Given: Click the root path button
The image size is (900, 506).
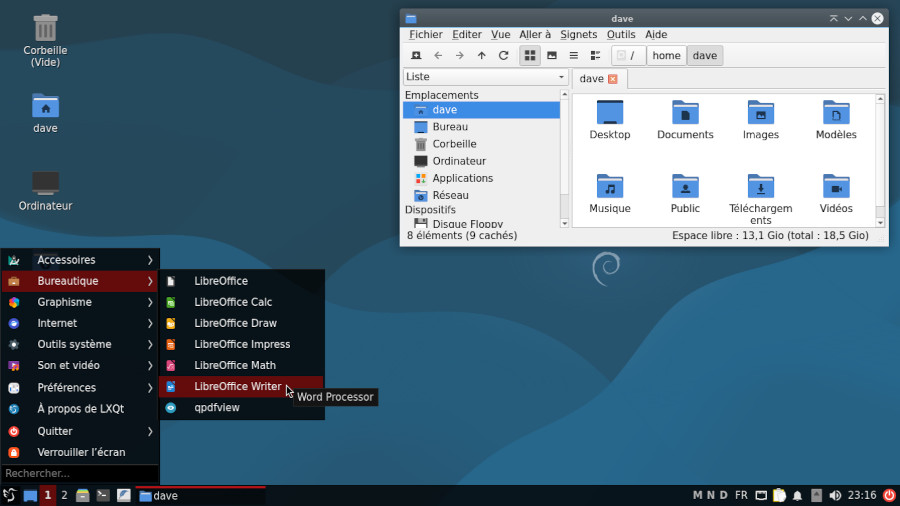Looking at the screenshot, I should point(629,56).
